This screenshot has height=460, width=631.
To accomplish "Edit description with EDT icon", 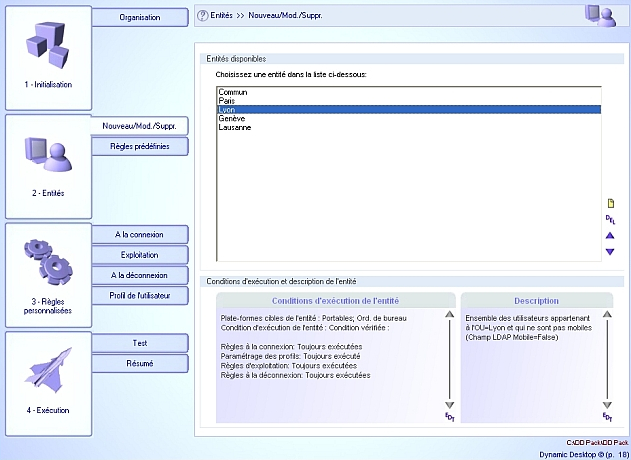I will coord(607,417).
